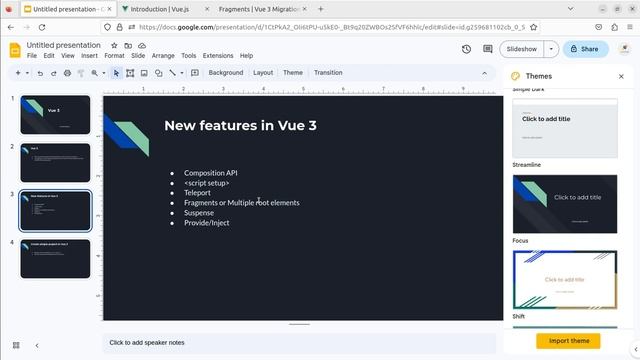This screenshot has width=640, height=360.
Task: Select slide 1 thumbnail titled Vue 3
Action: pos(55,115)
